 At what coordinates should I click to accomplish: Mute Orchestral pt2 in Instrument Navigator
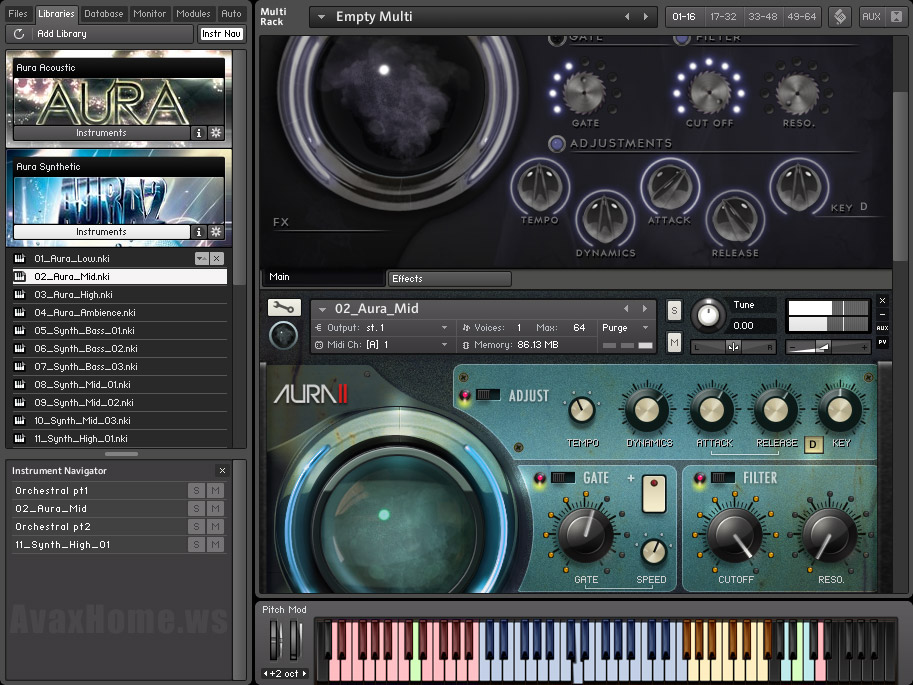click(x=215, y=527)
